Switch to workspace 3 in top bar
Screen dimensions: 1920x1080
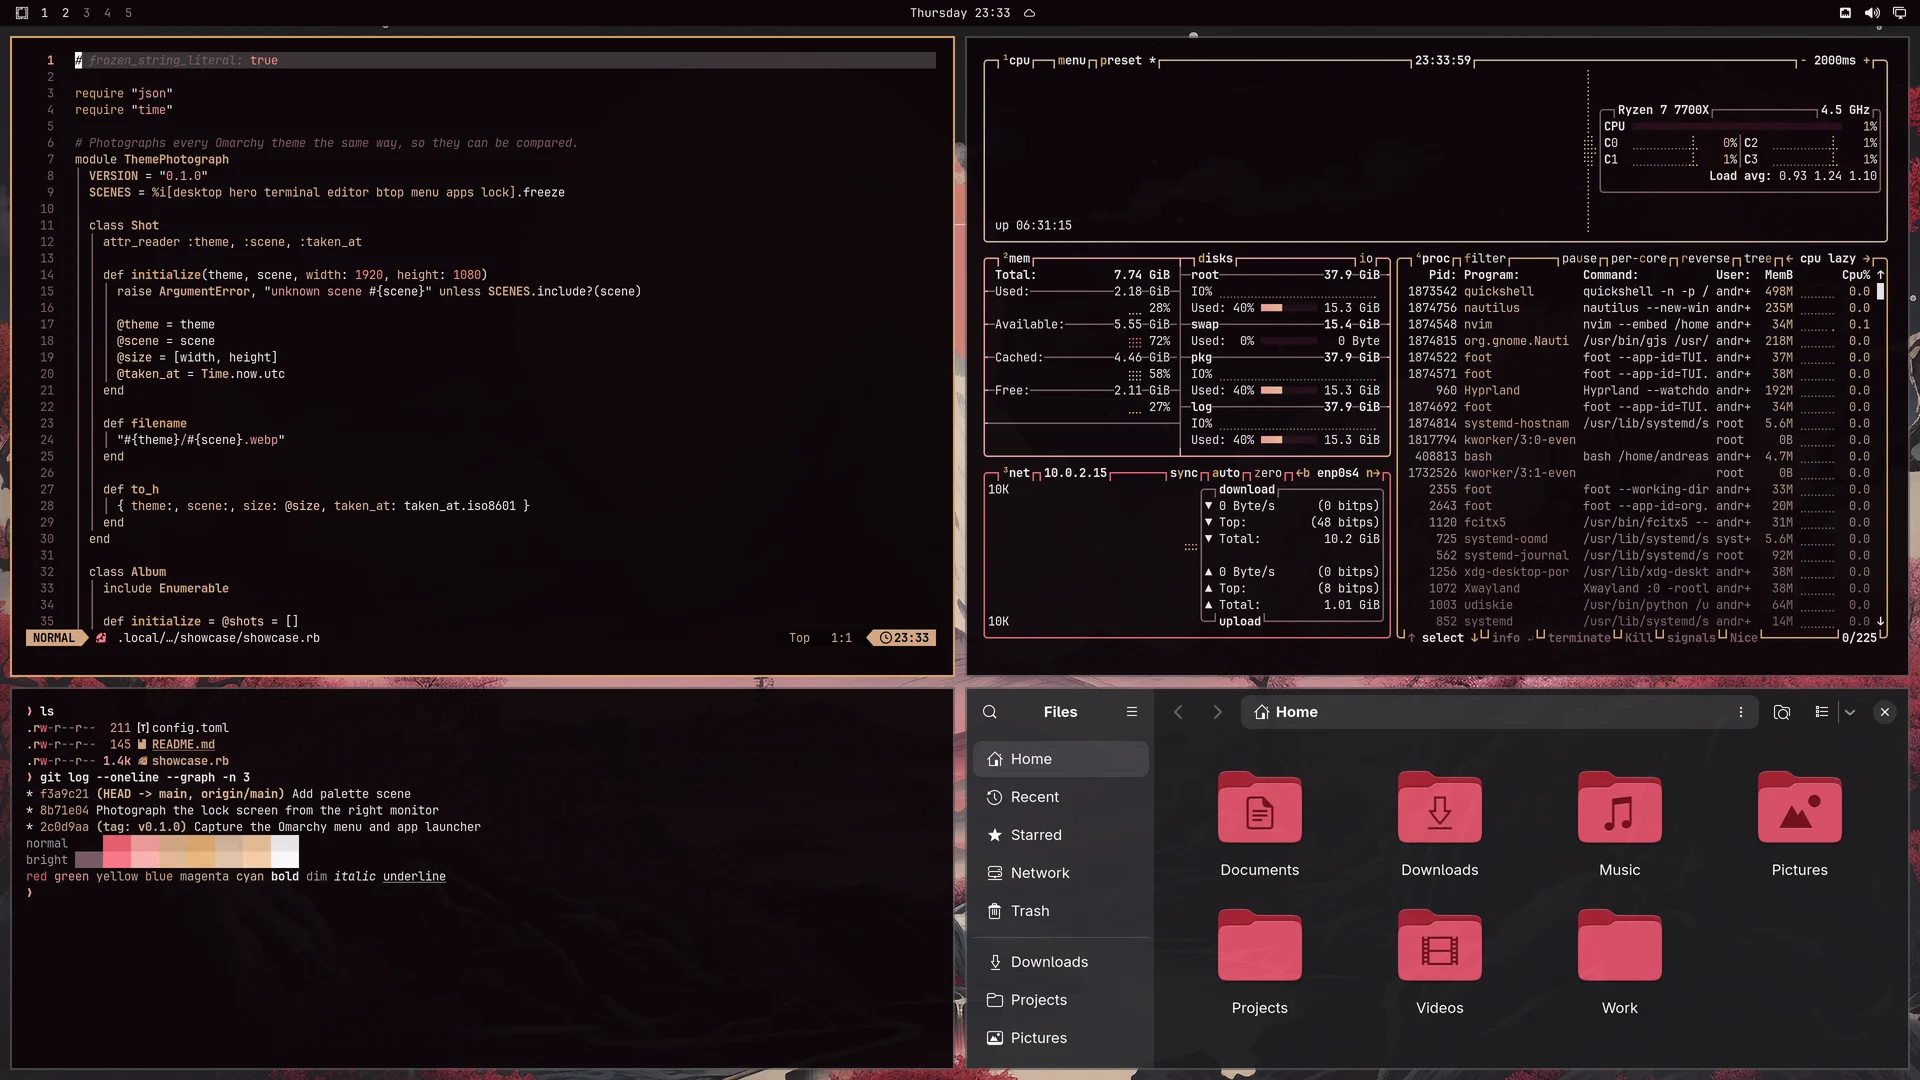point(86,13)
